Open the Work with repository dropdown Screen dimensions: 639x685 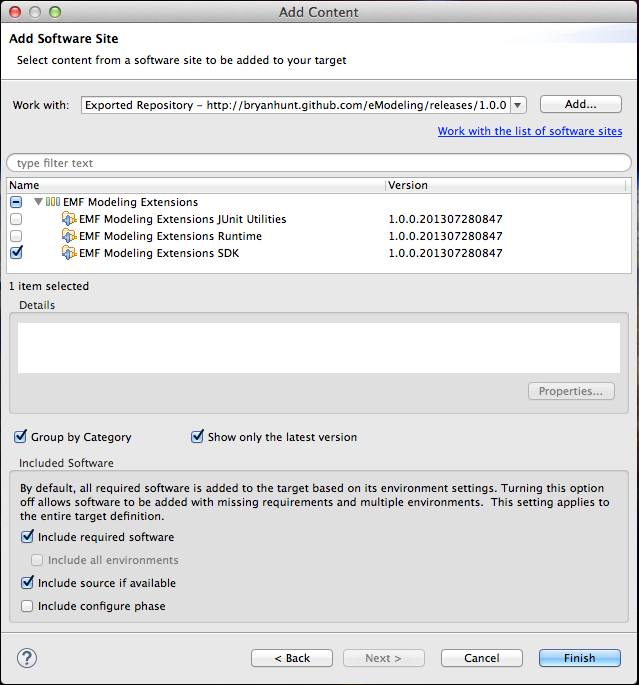click(x=518, y=105)
